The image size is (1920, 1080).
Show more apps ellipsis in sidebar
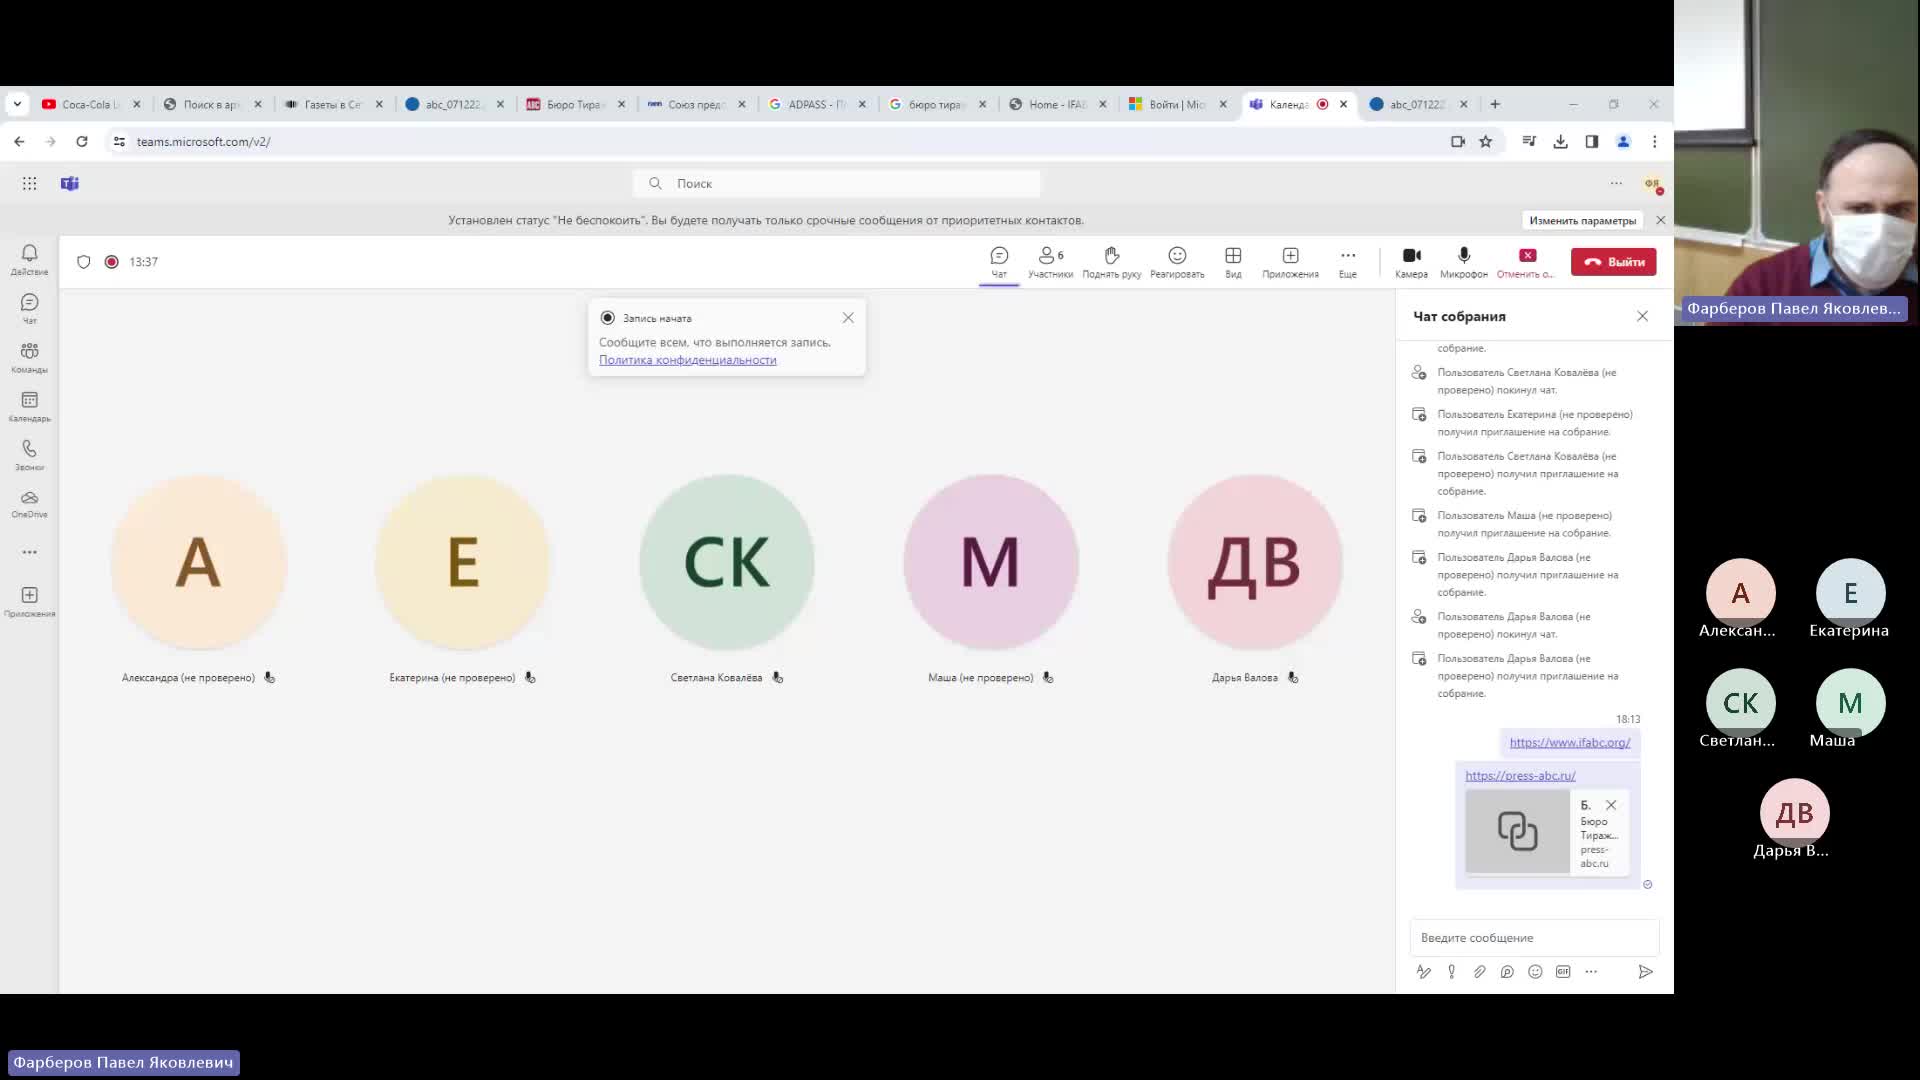pos(29,552)
